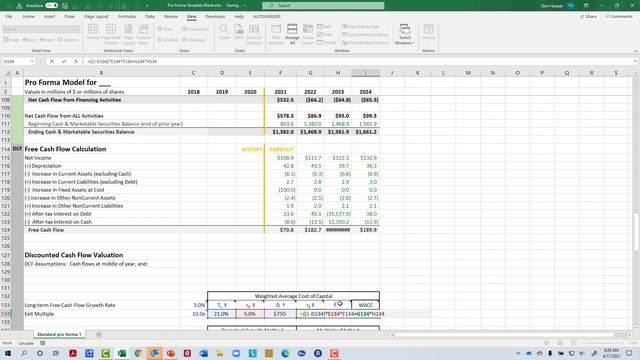Click the Search box in title bar
Screen dimensions: 640x360
(x=323, y=6)
